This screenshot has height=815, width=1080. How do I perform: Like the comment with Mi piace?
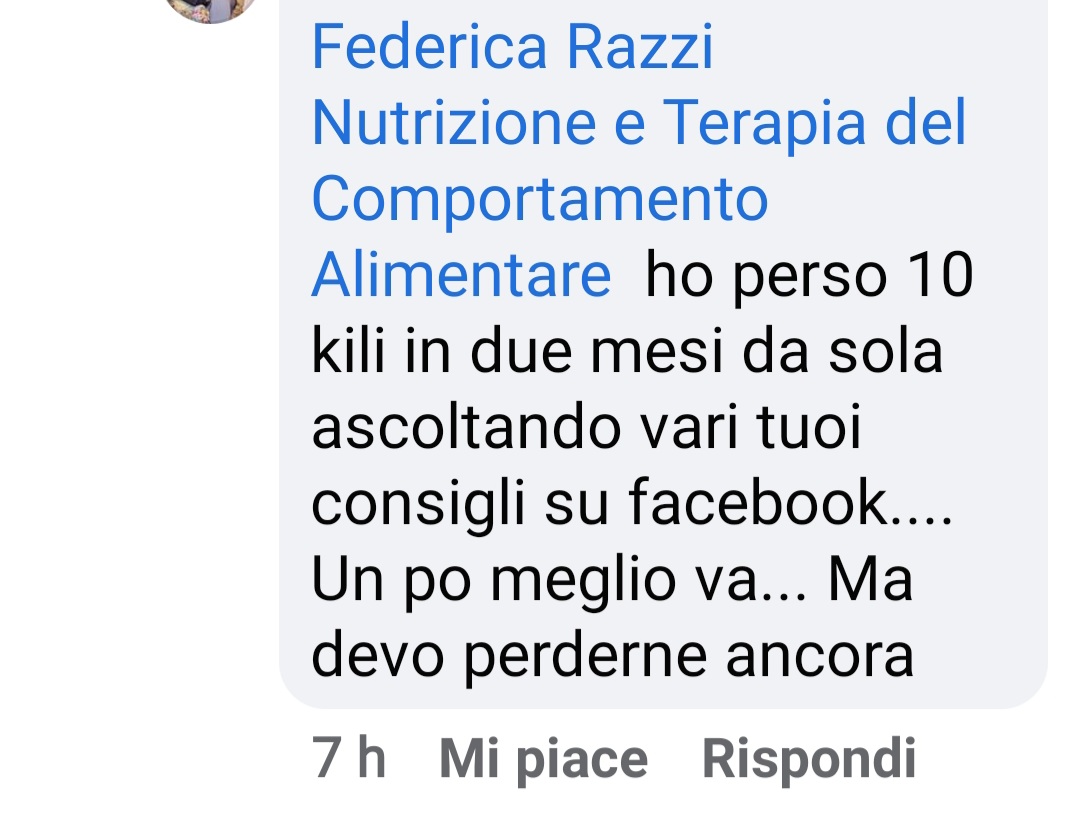[543, 759]
